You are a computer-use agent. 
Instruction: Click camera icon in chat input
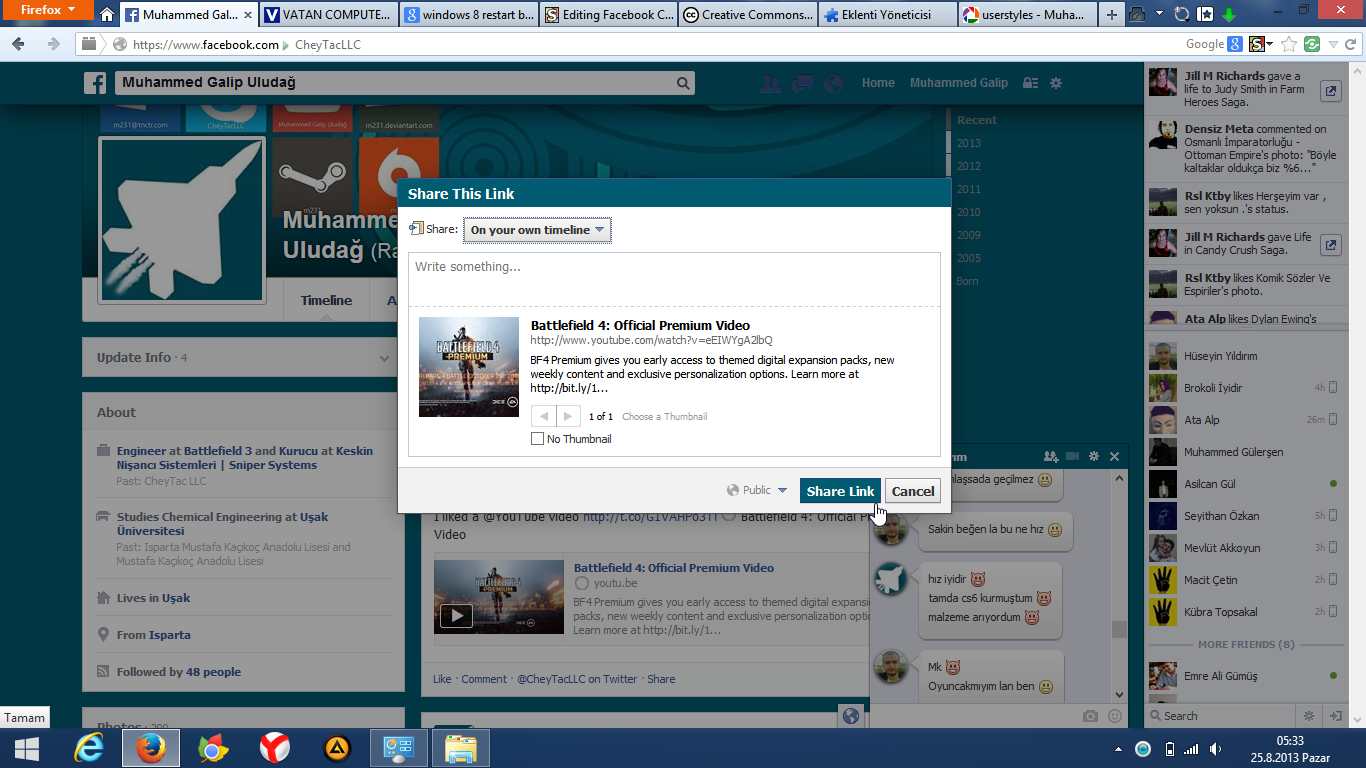1090,716
